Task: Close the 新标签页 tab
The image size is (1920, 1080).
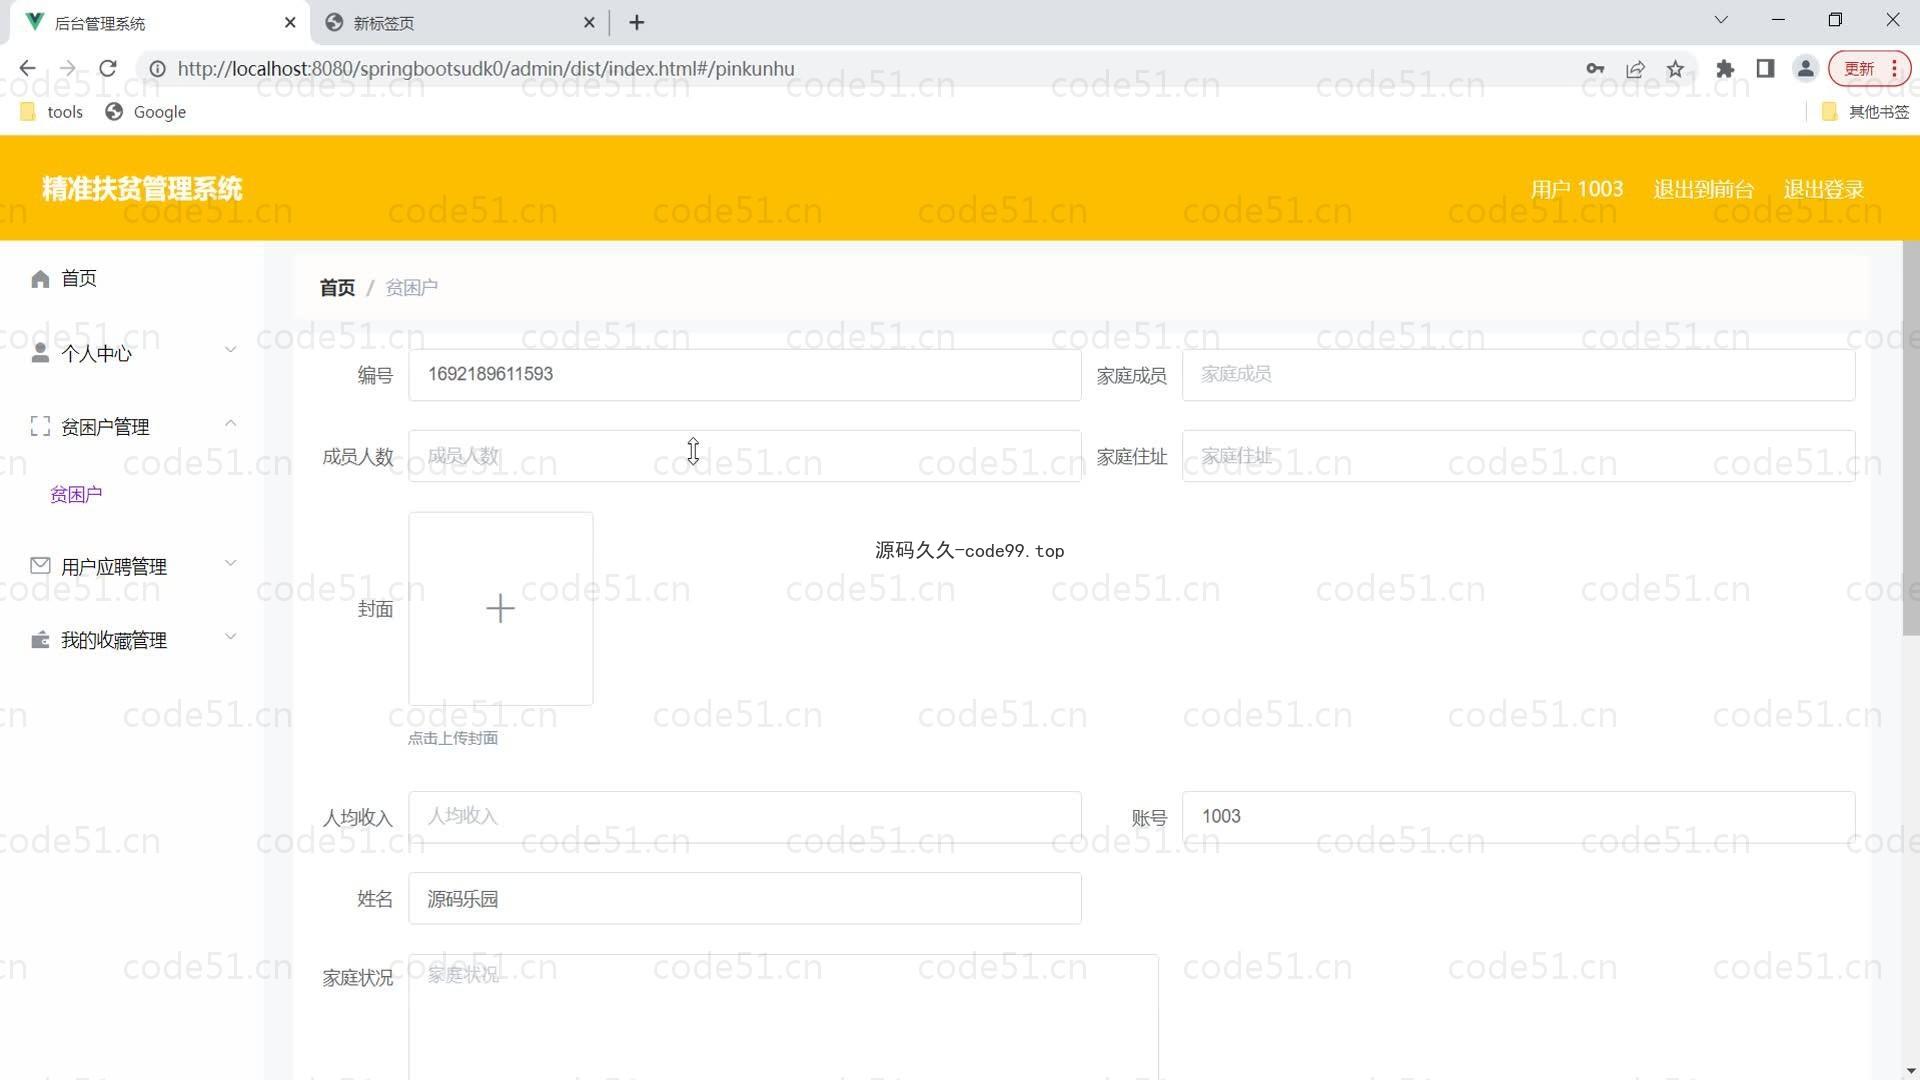Action: [x=589, y=22]
